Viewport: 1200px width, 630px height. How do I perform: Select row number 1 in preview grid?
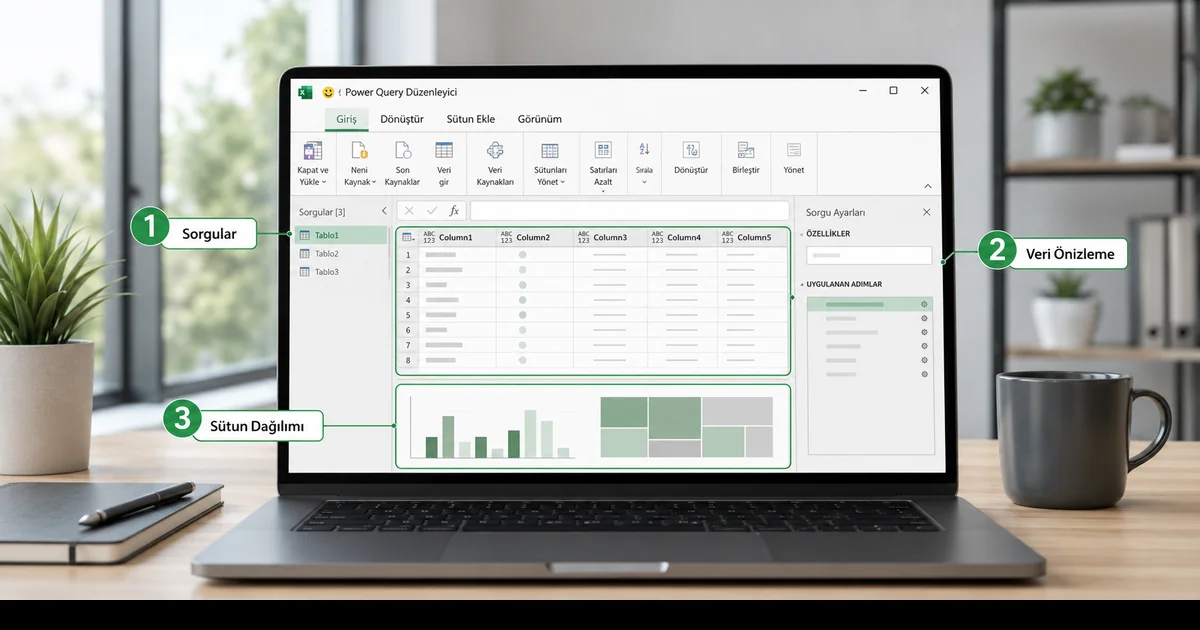(x=408, y=255)
